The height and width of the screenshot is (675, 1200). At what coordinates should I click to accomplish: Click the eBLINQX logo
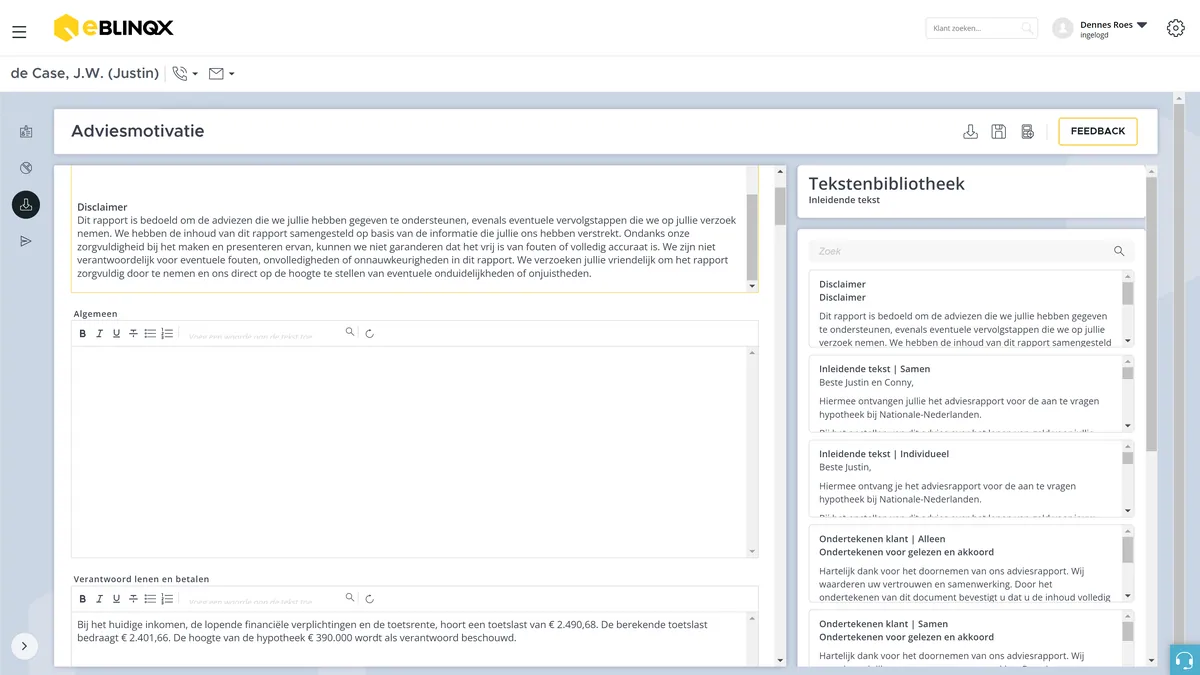point(112,28)
